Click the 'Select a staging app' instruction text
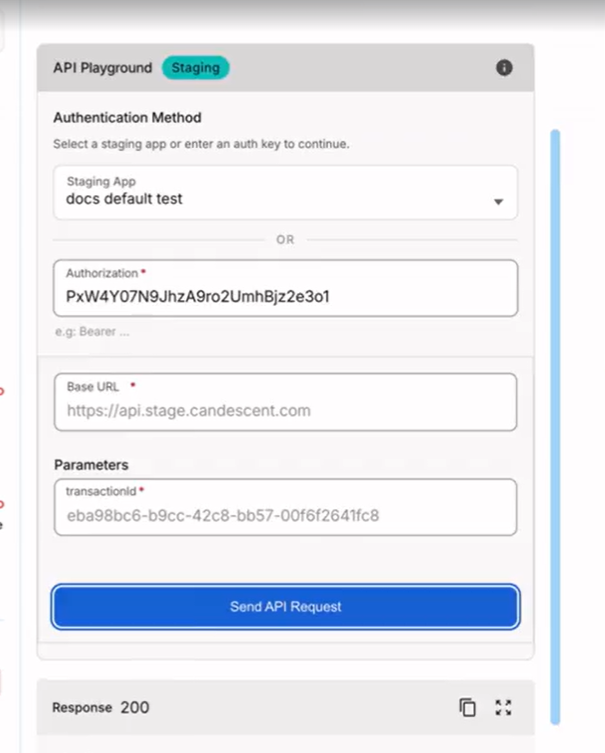The image size is (605, 753). coord(201,144)
